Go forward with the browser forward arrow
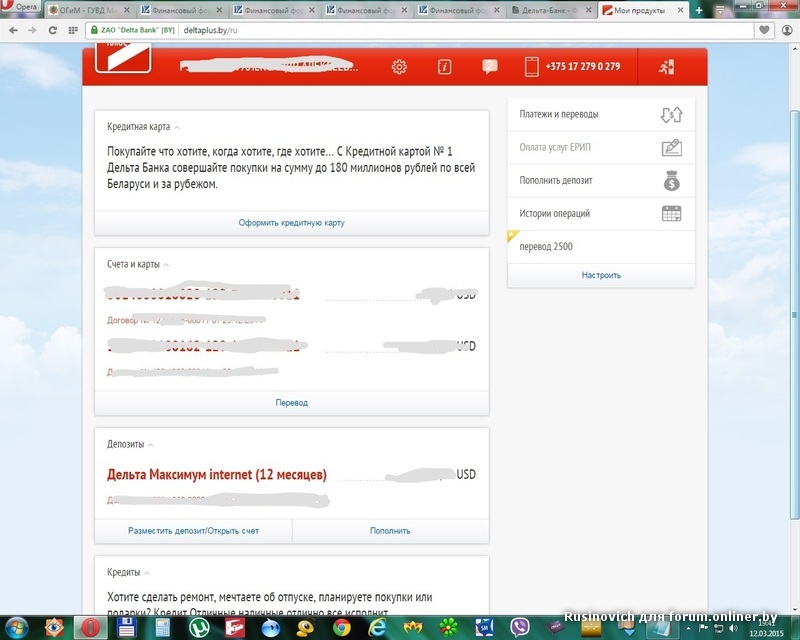800x640 pixels. coord(32,31)
